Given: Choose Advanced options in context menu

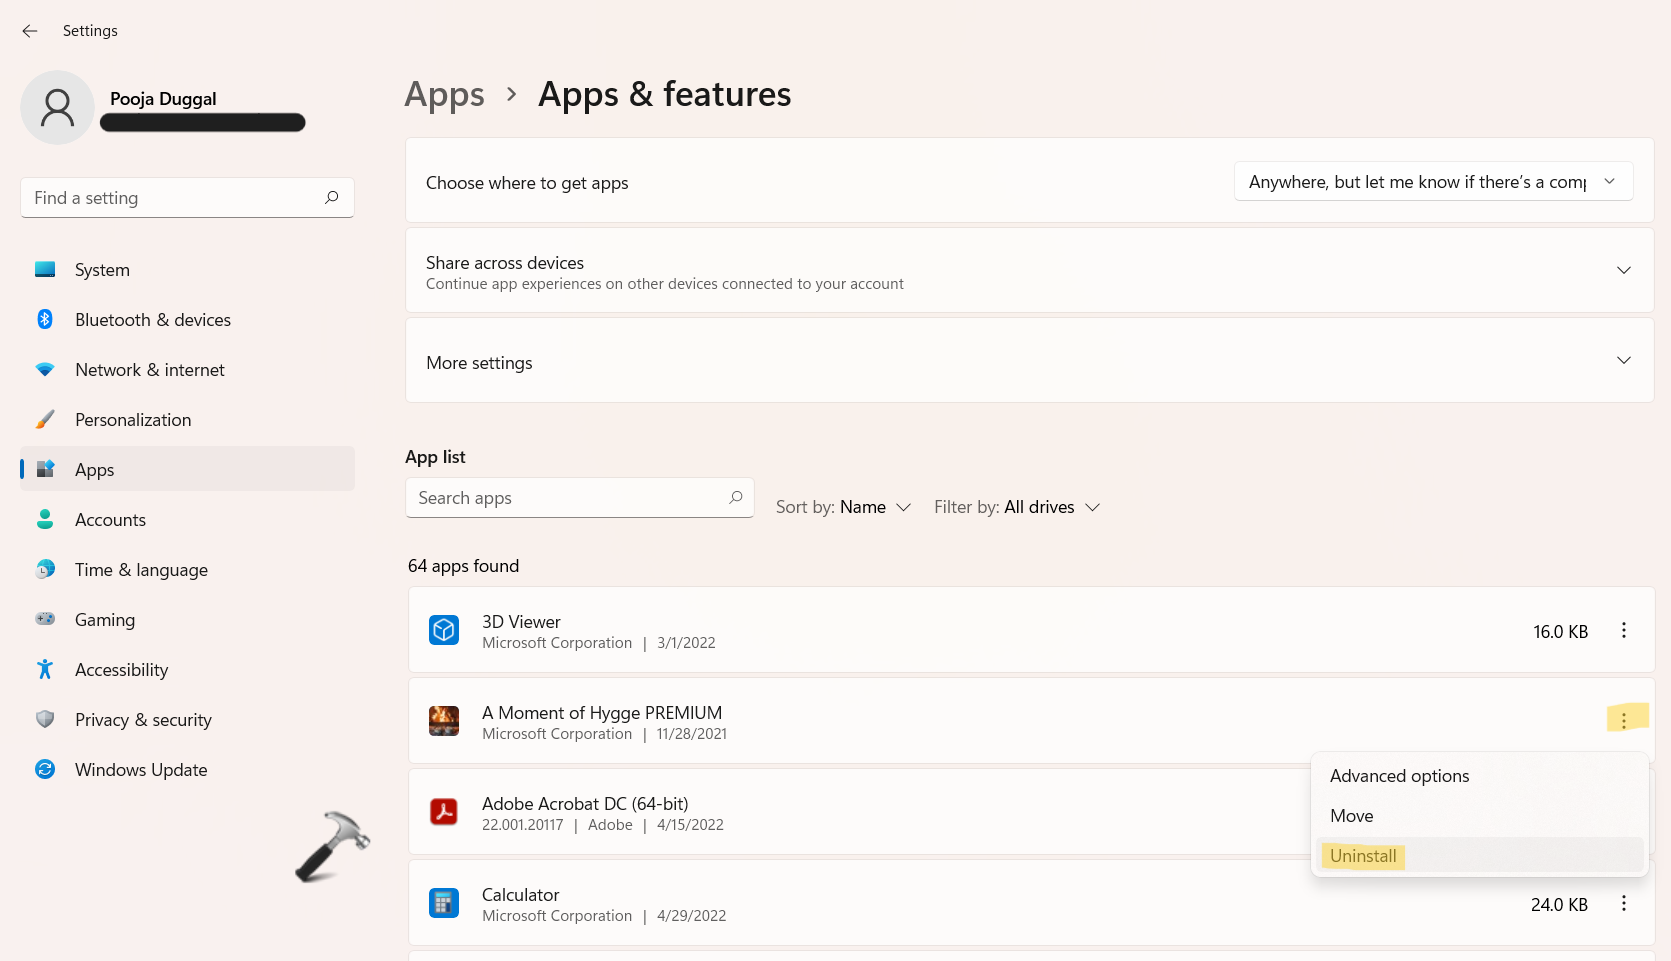Looking at the screenshot, I should [x=1399, y=776].
